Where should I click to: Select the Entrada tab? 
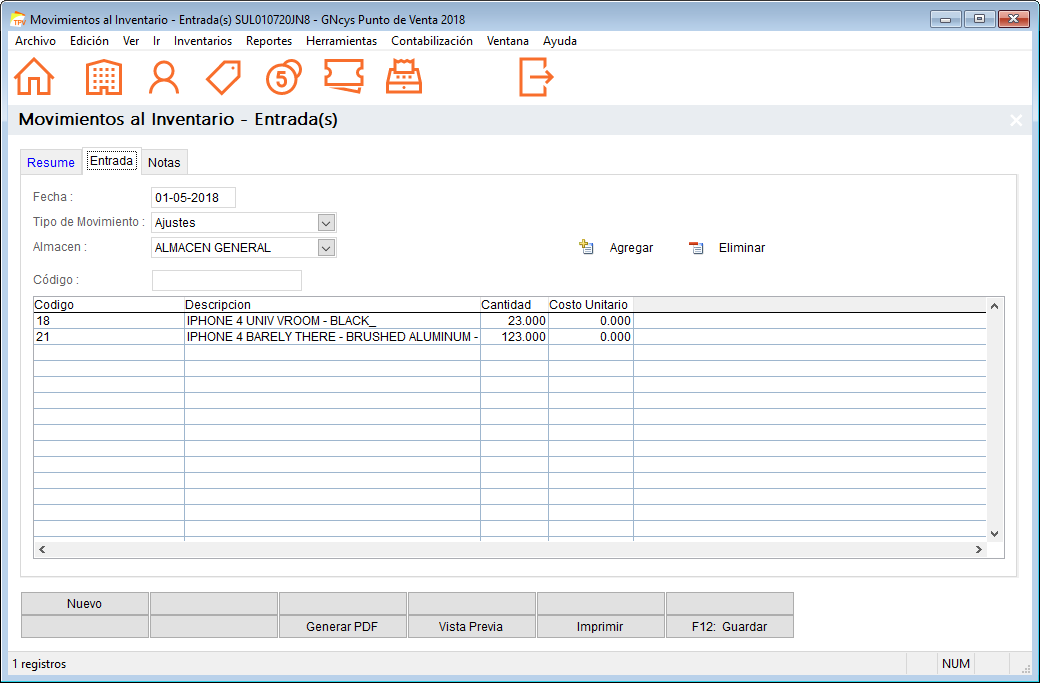coord(111,161)
